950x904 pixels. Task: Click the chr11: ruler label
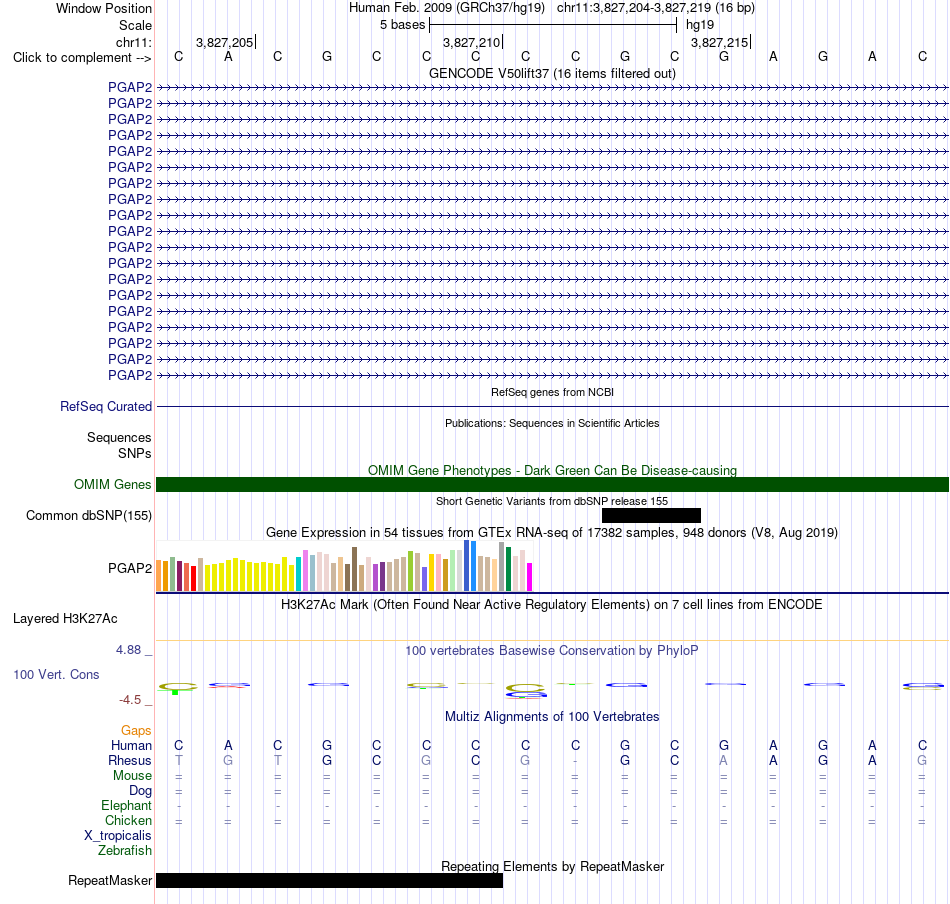[133, 42]
